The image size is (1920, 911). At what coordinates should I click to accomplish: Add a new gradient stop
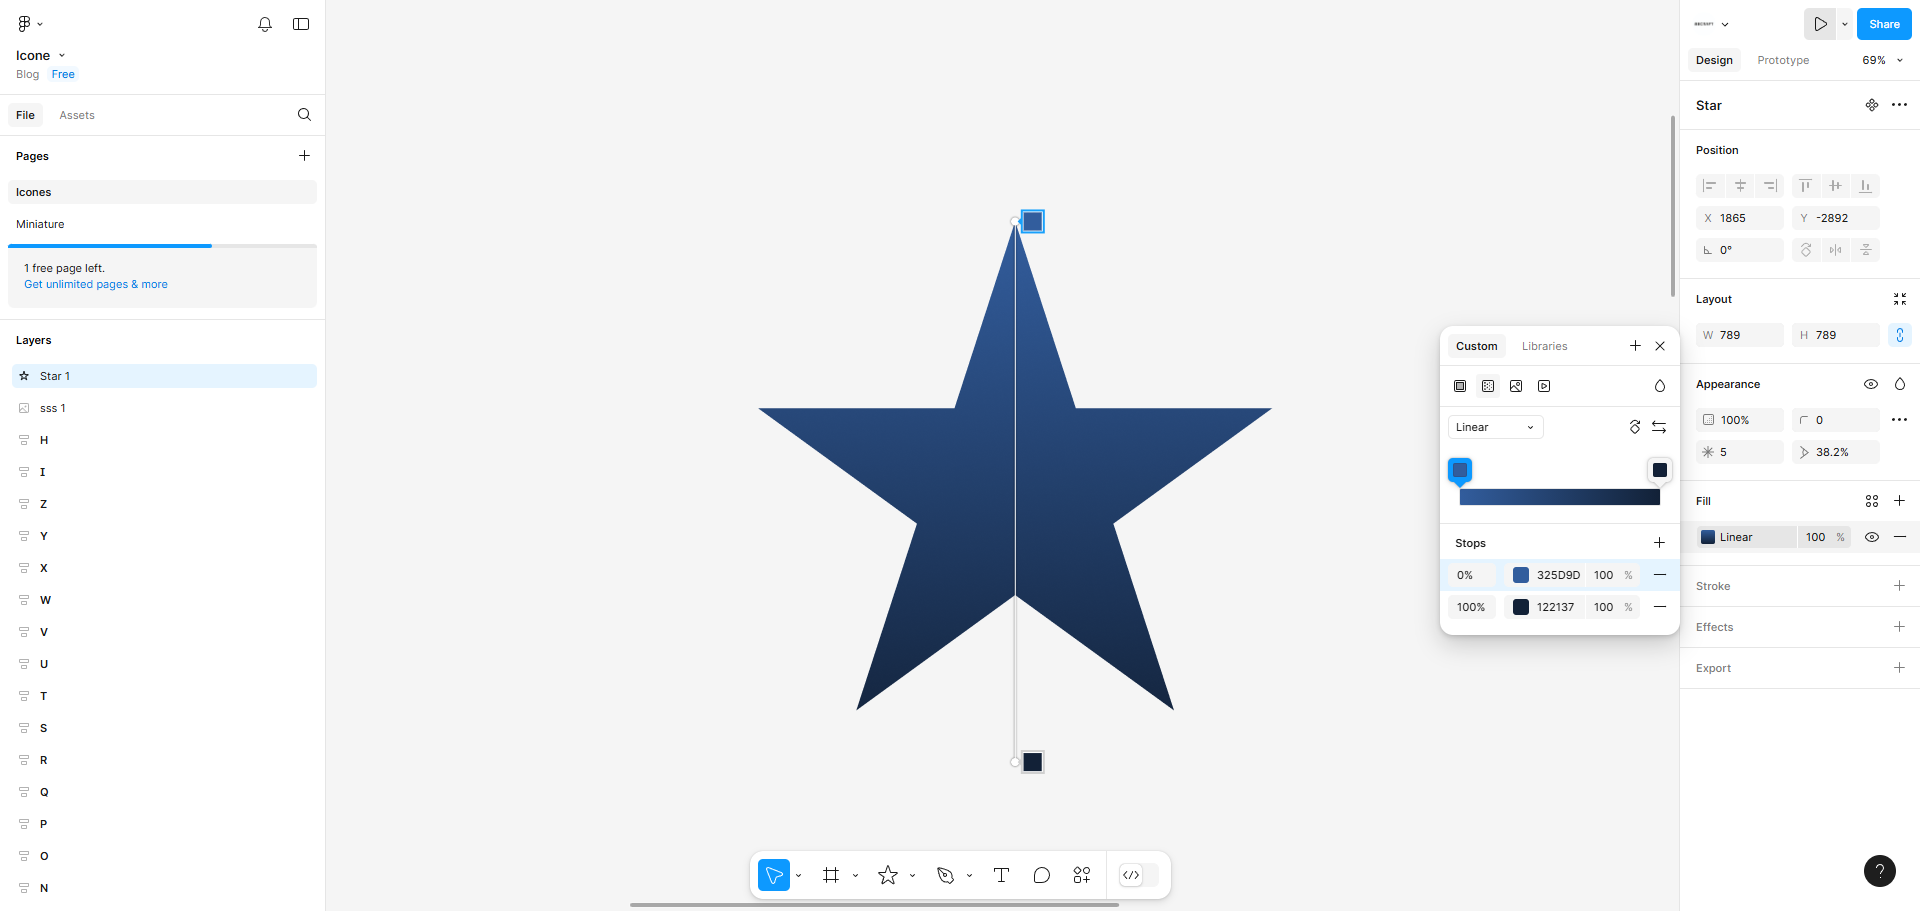[1659, 543]
